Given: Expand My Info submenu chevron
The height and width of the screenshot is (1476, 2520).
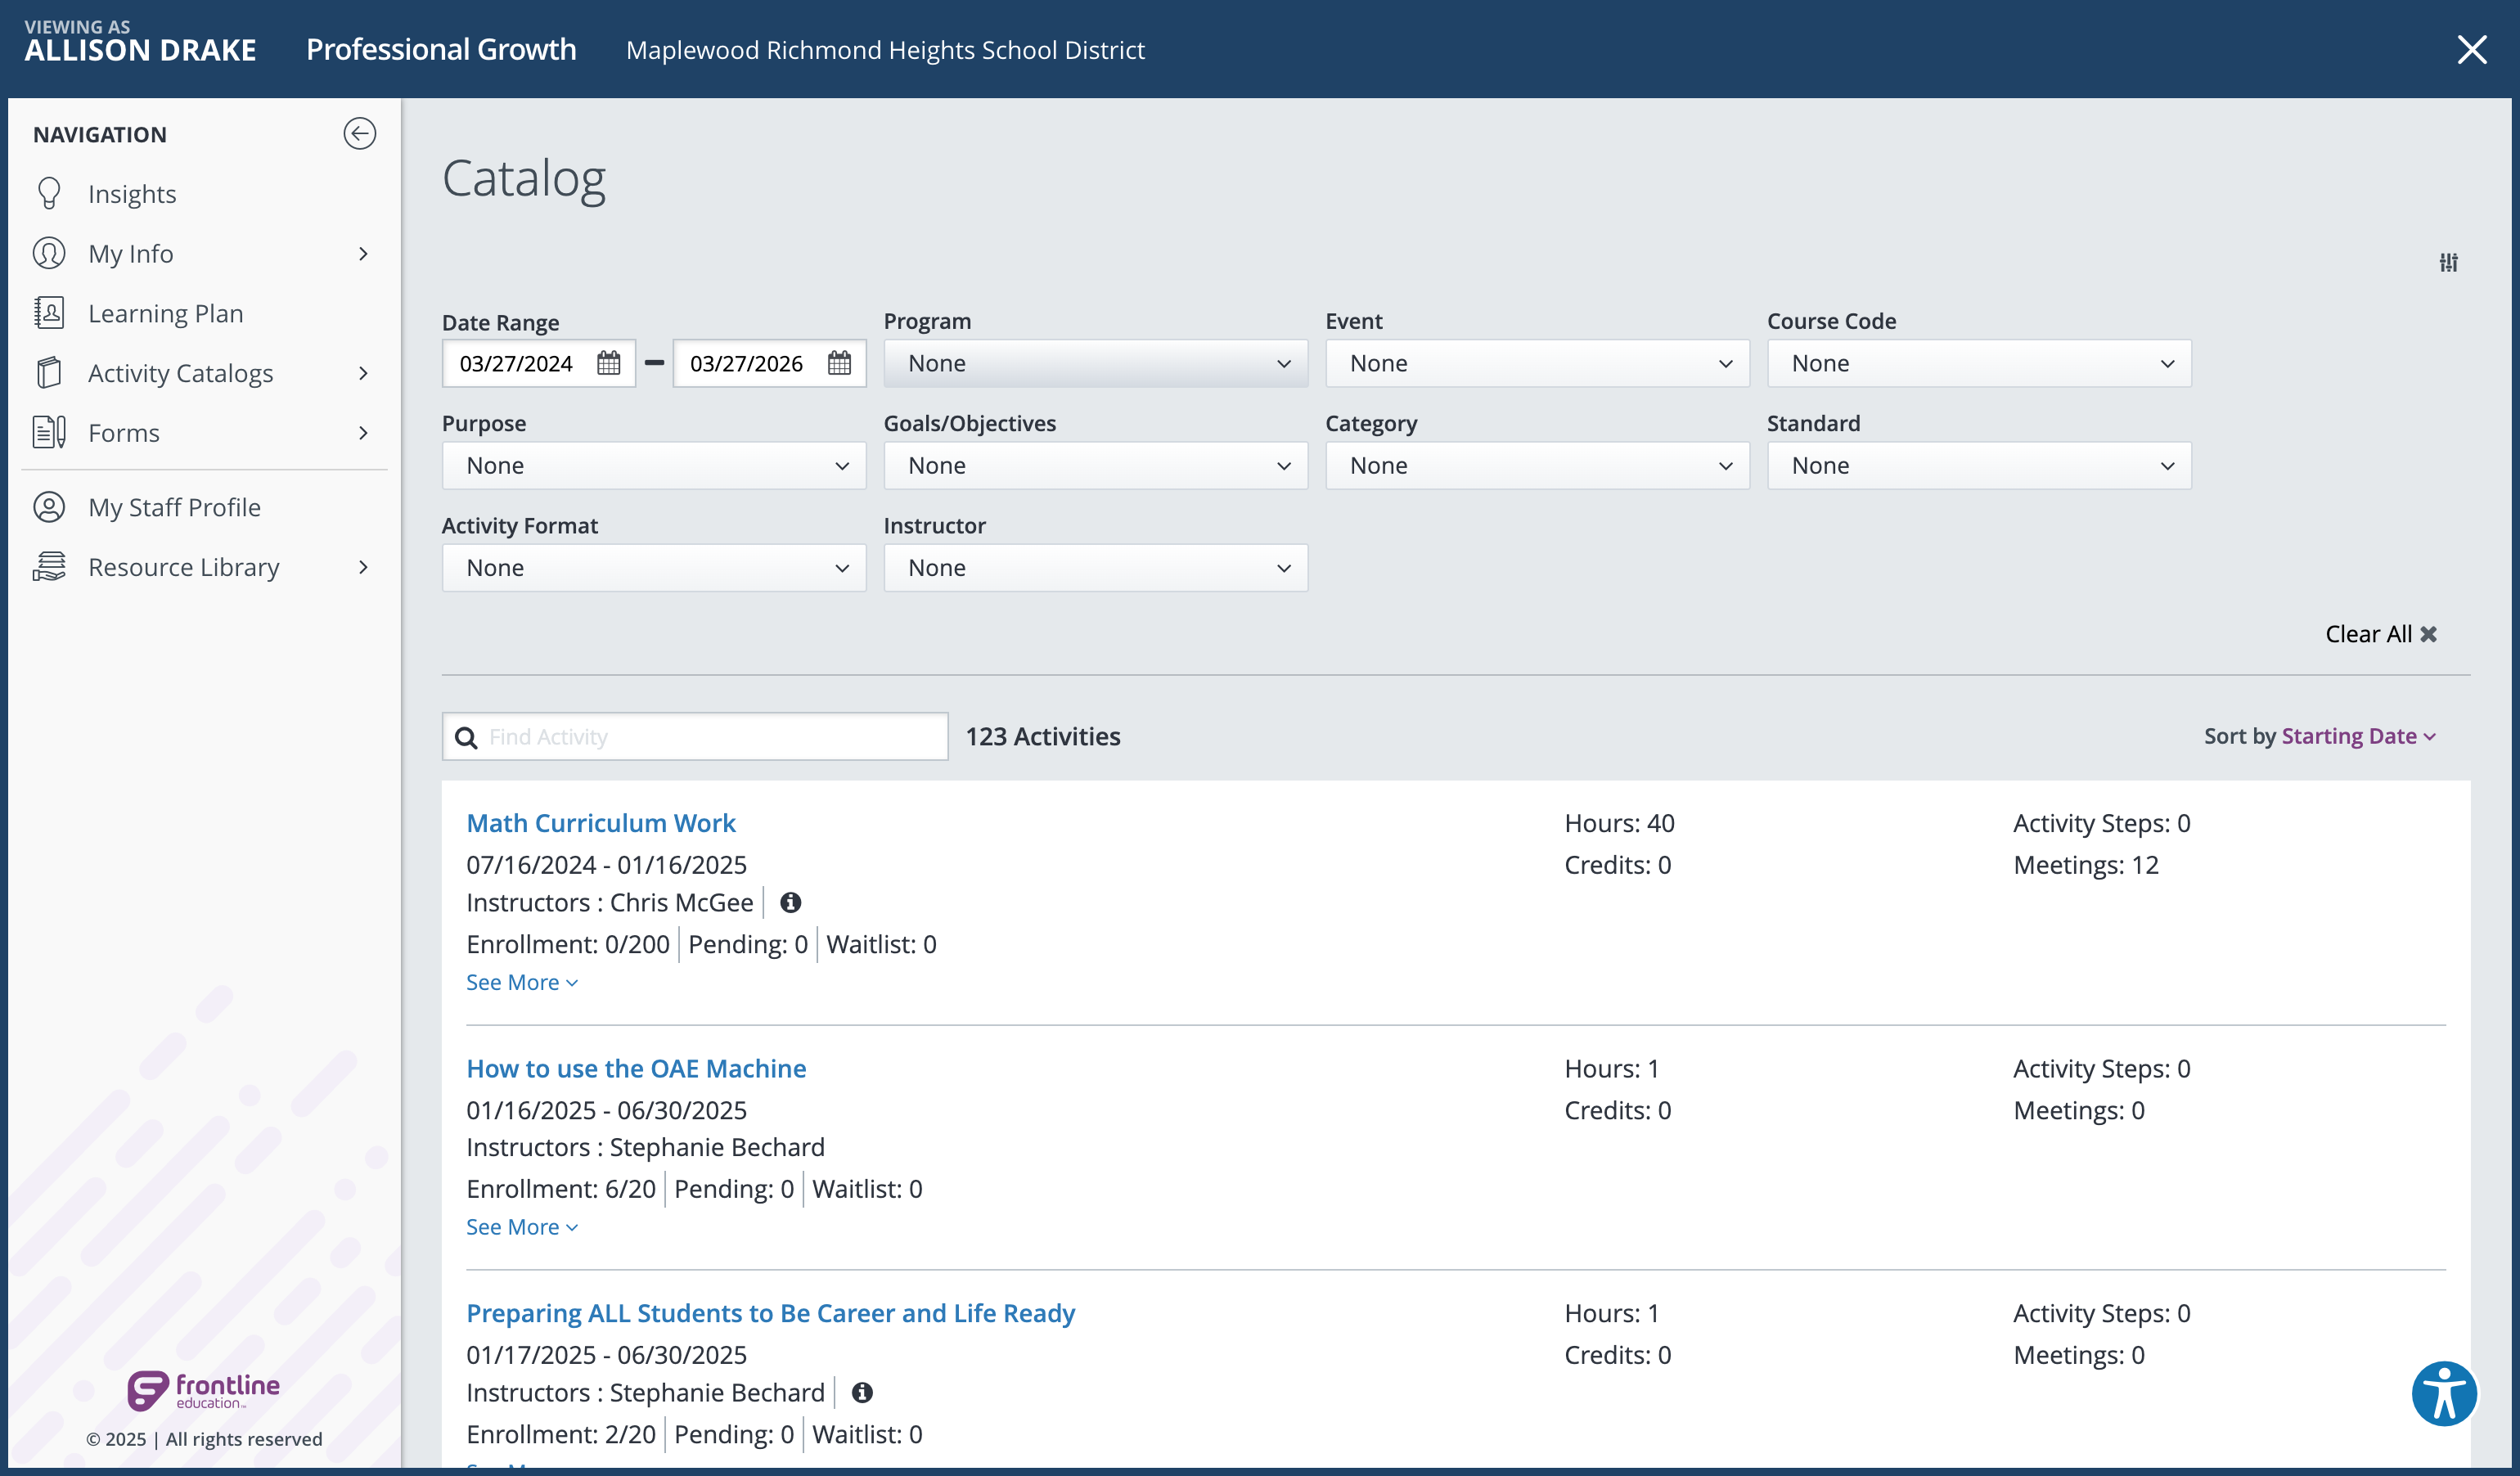Looking at the screenshot, I should (x=363, y=253).
